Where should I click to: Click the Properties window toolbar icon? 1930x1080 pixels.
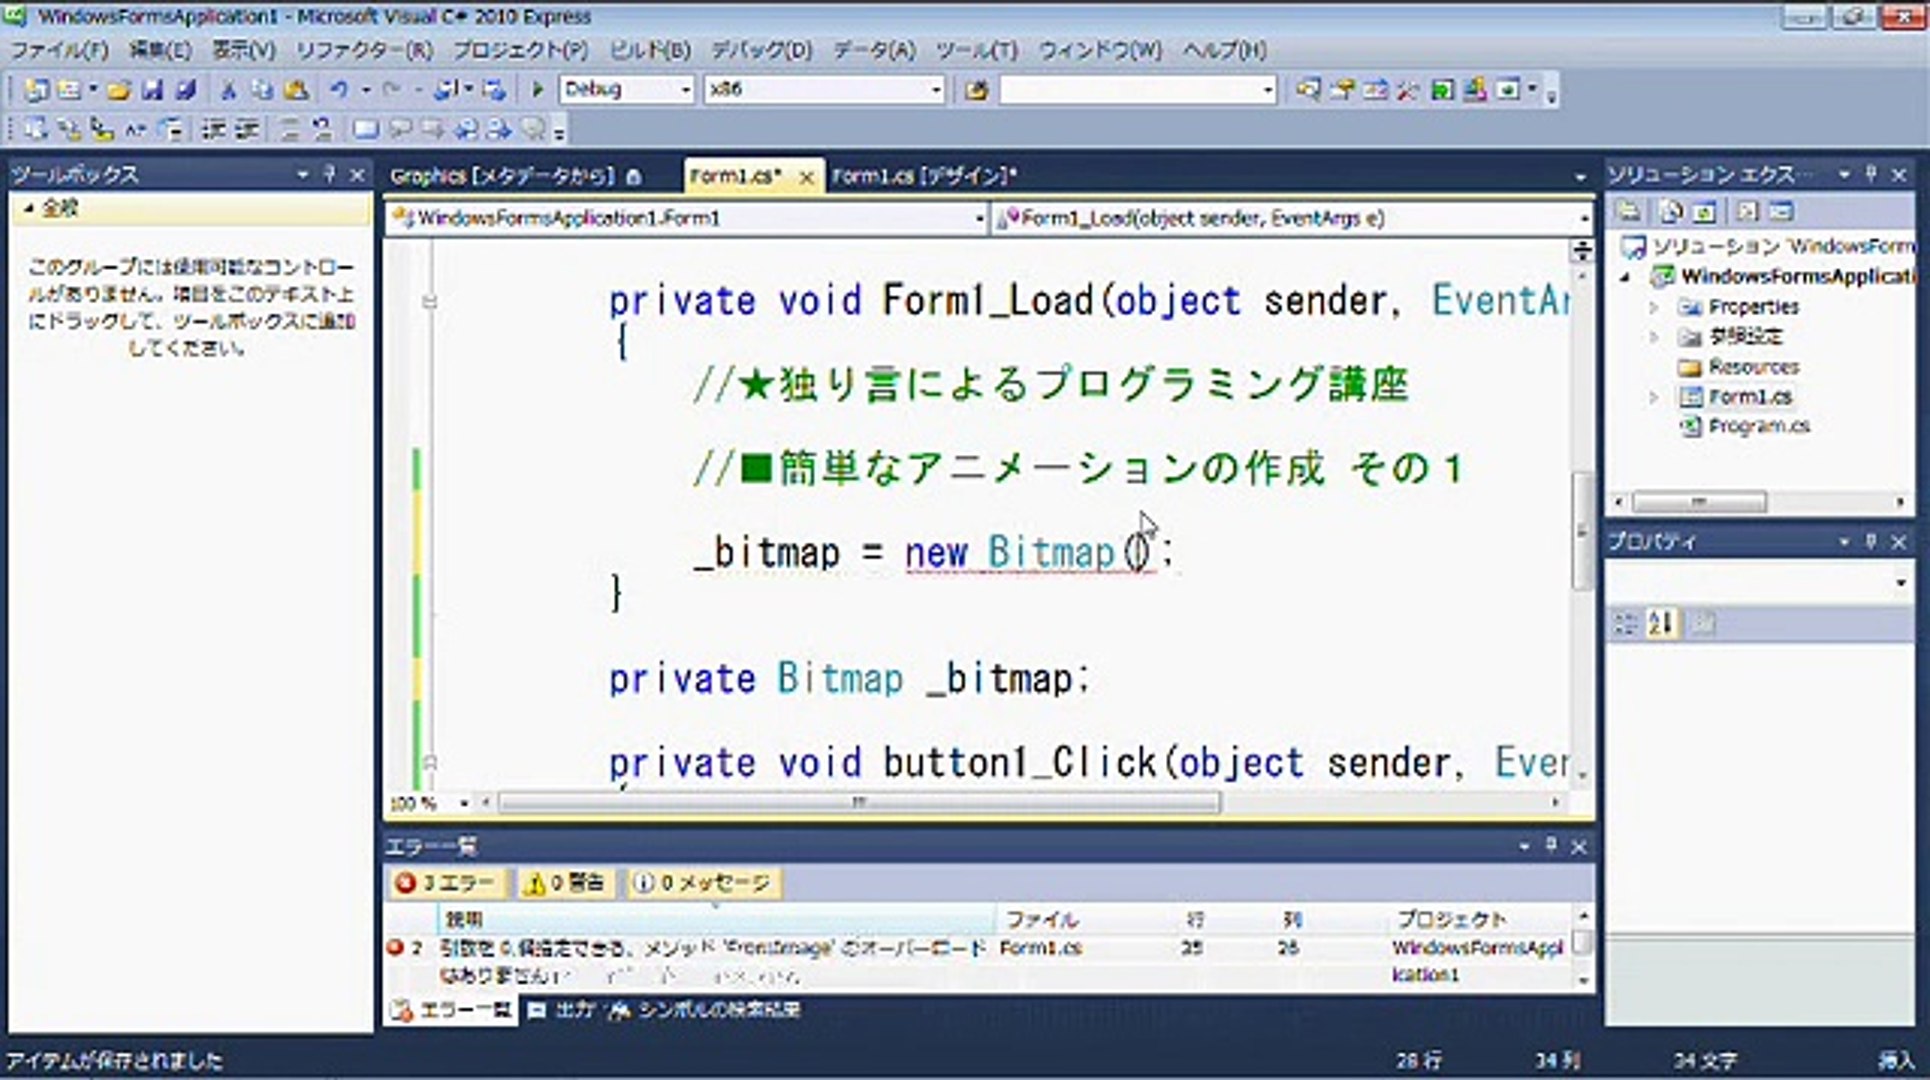1341,90
